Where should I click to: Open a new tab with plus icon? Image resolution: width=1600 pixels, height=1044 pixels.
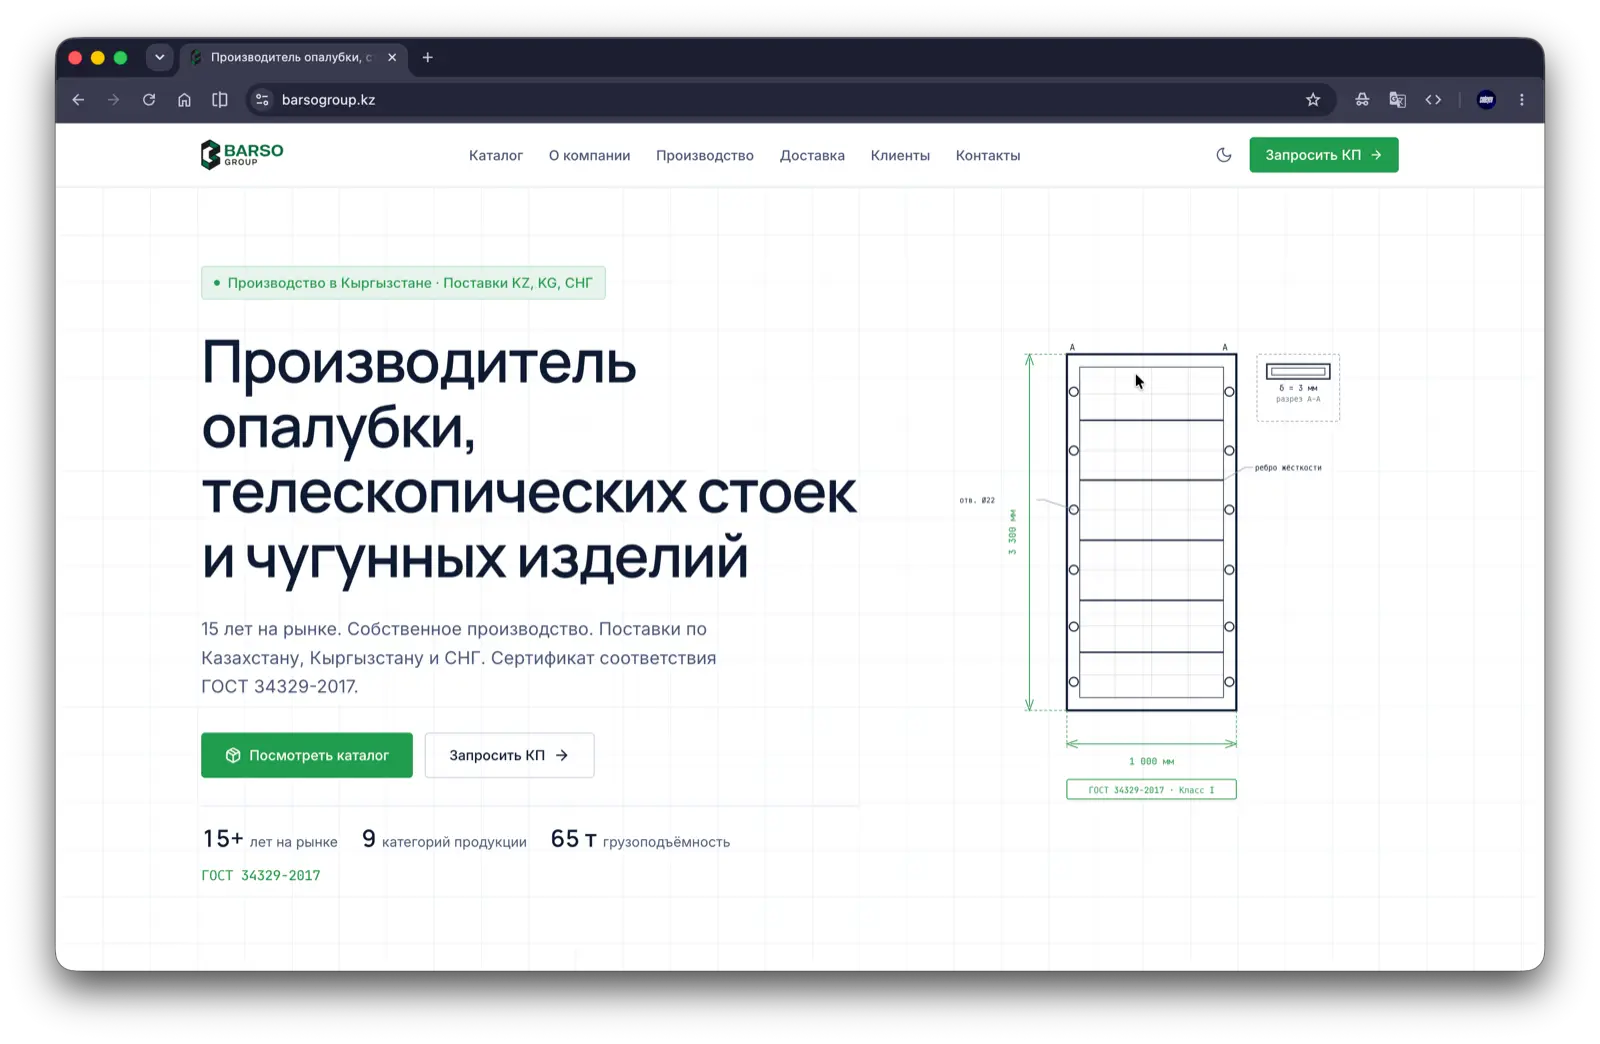tap(428, 58)
